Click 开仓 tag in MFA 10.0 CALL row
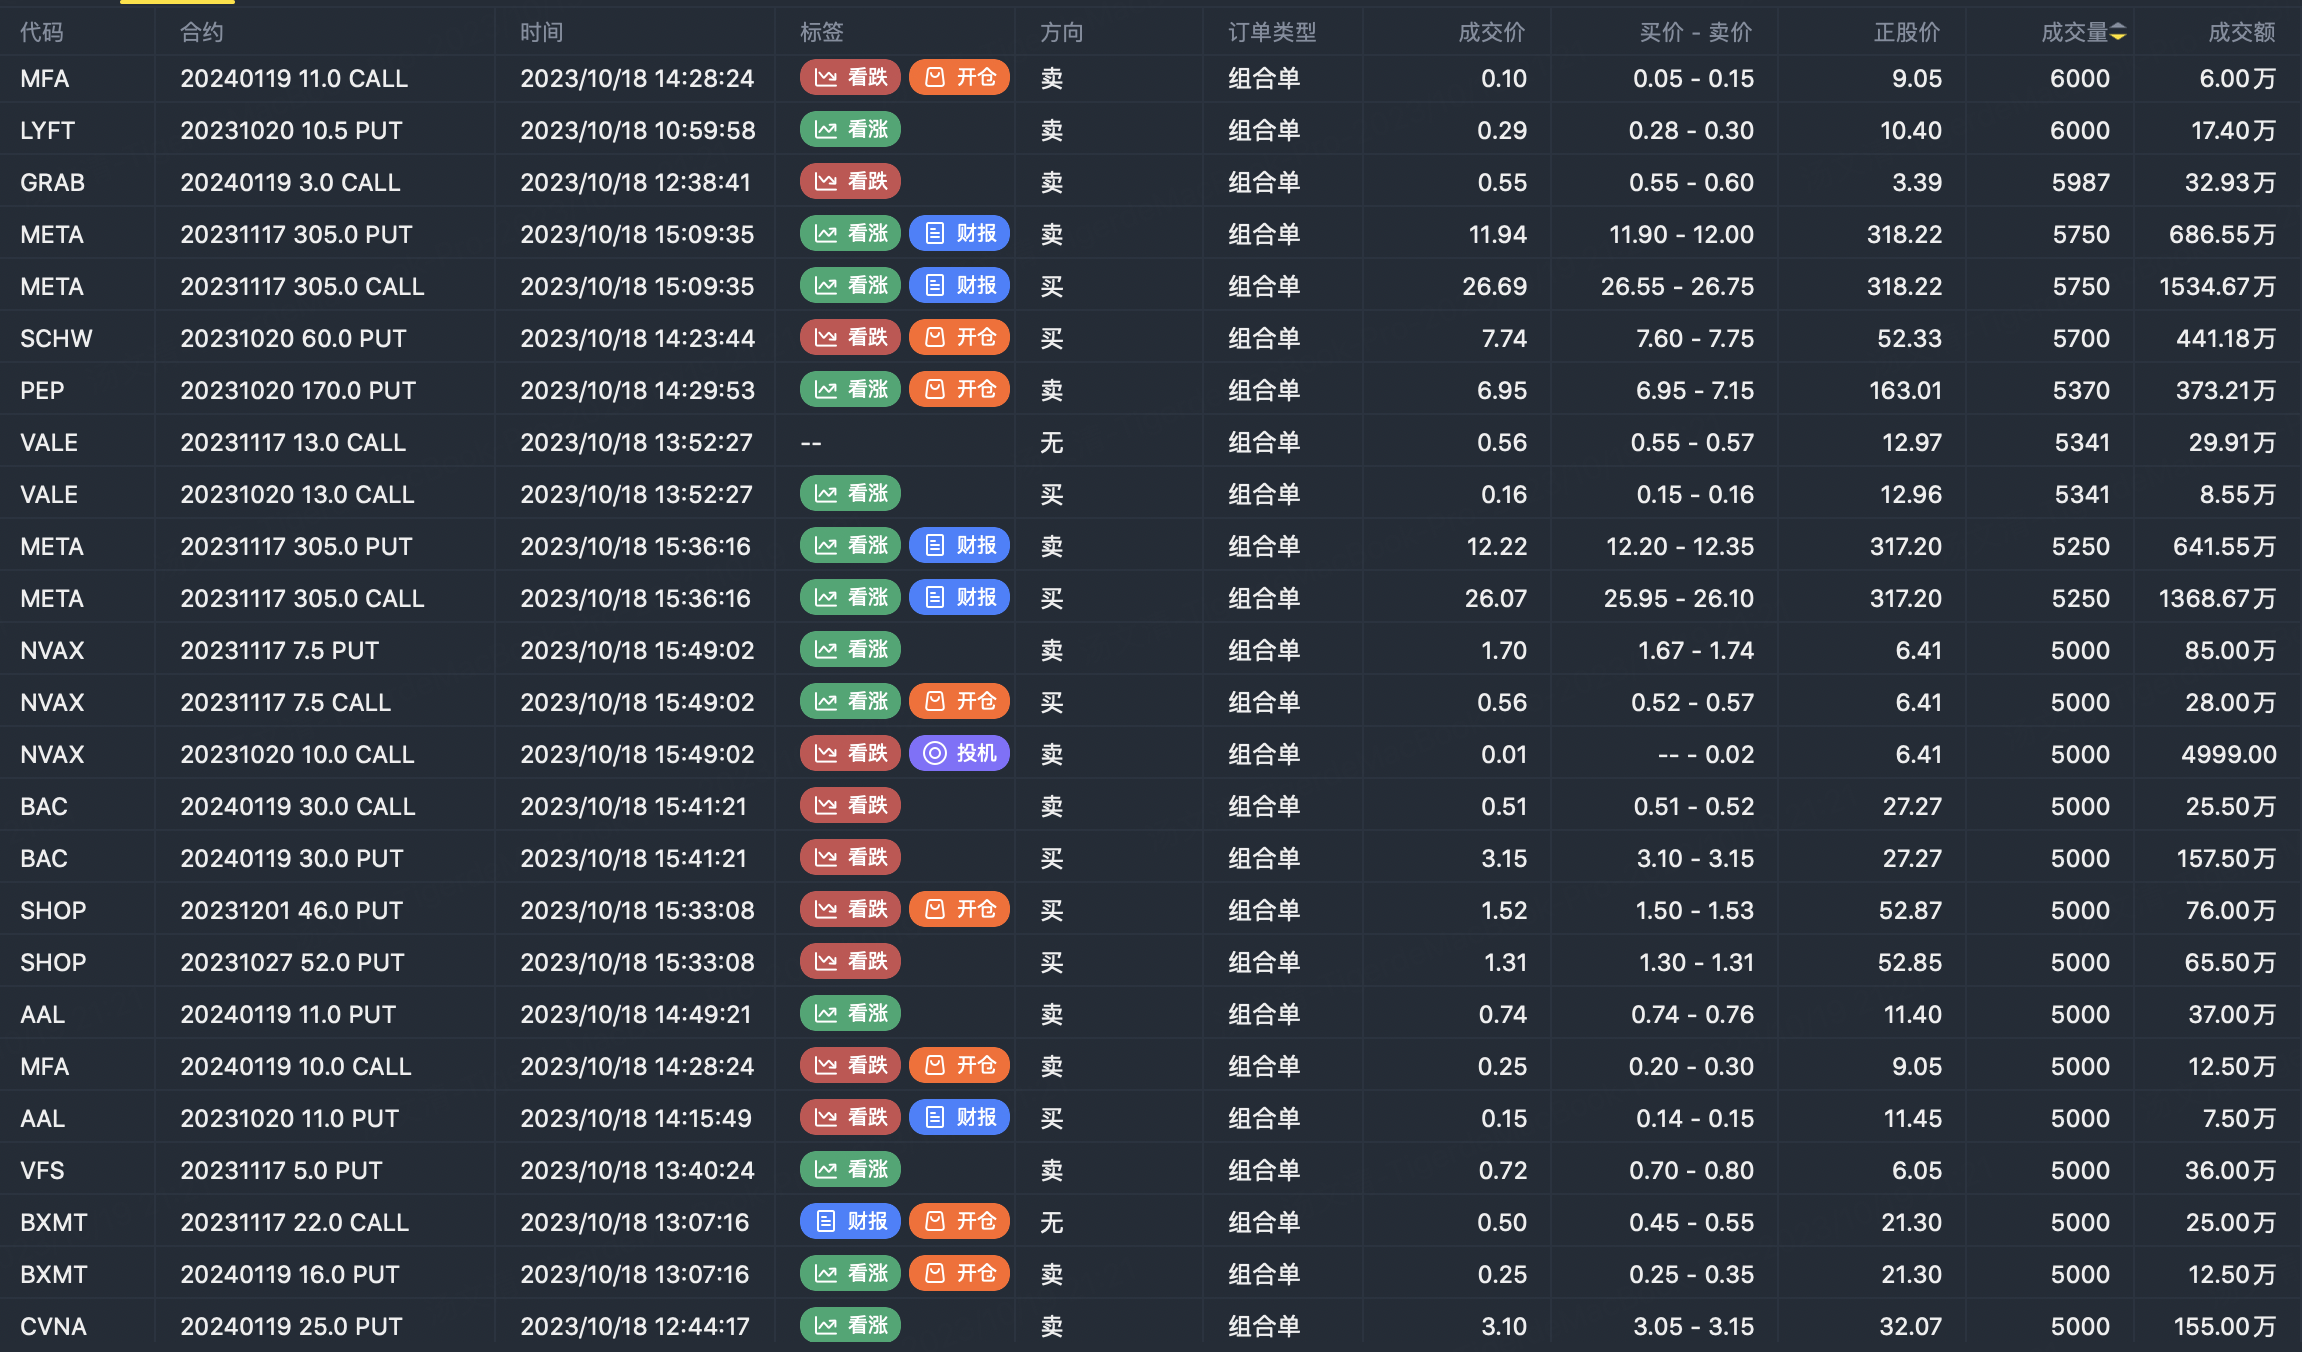Image resolution: width=2302 pixels, height=1352 pixels. click(x=960, y=1066)
